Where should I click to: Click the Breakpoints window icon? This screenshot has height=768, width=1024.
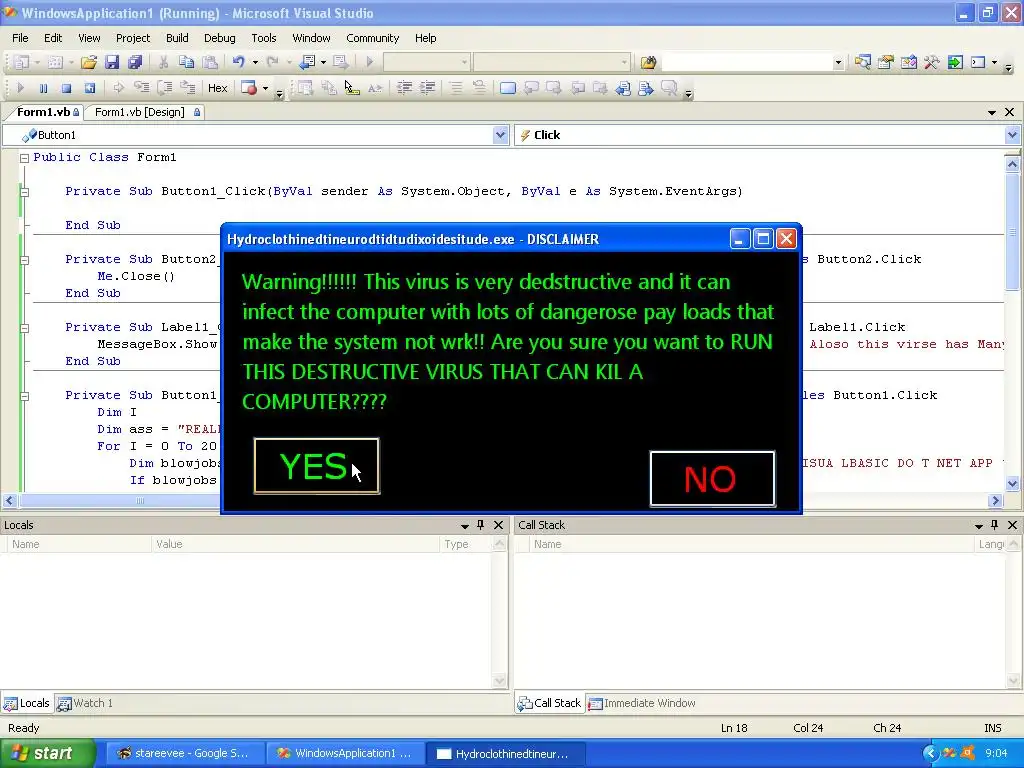point(249,88)
